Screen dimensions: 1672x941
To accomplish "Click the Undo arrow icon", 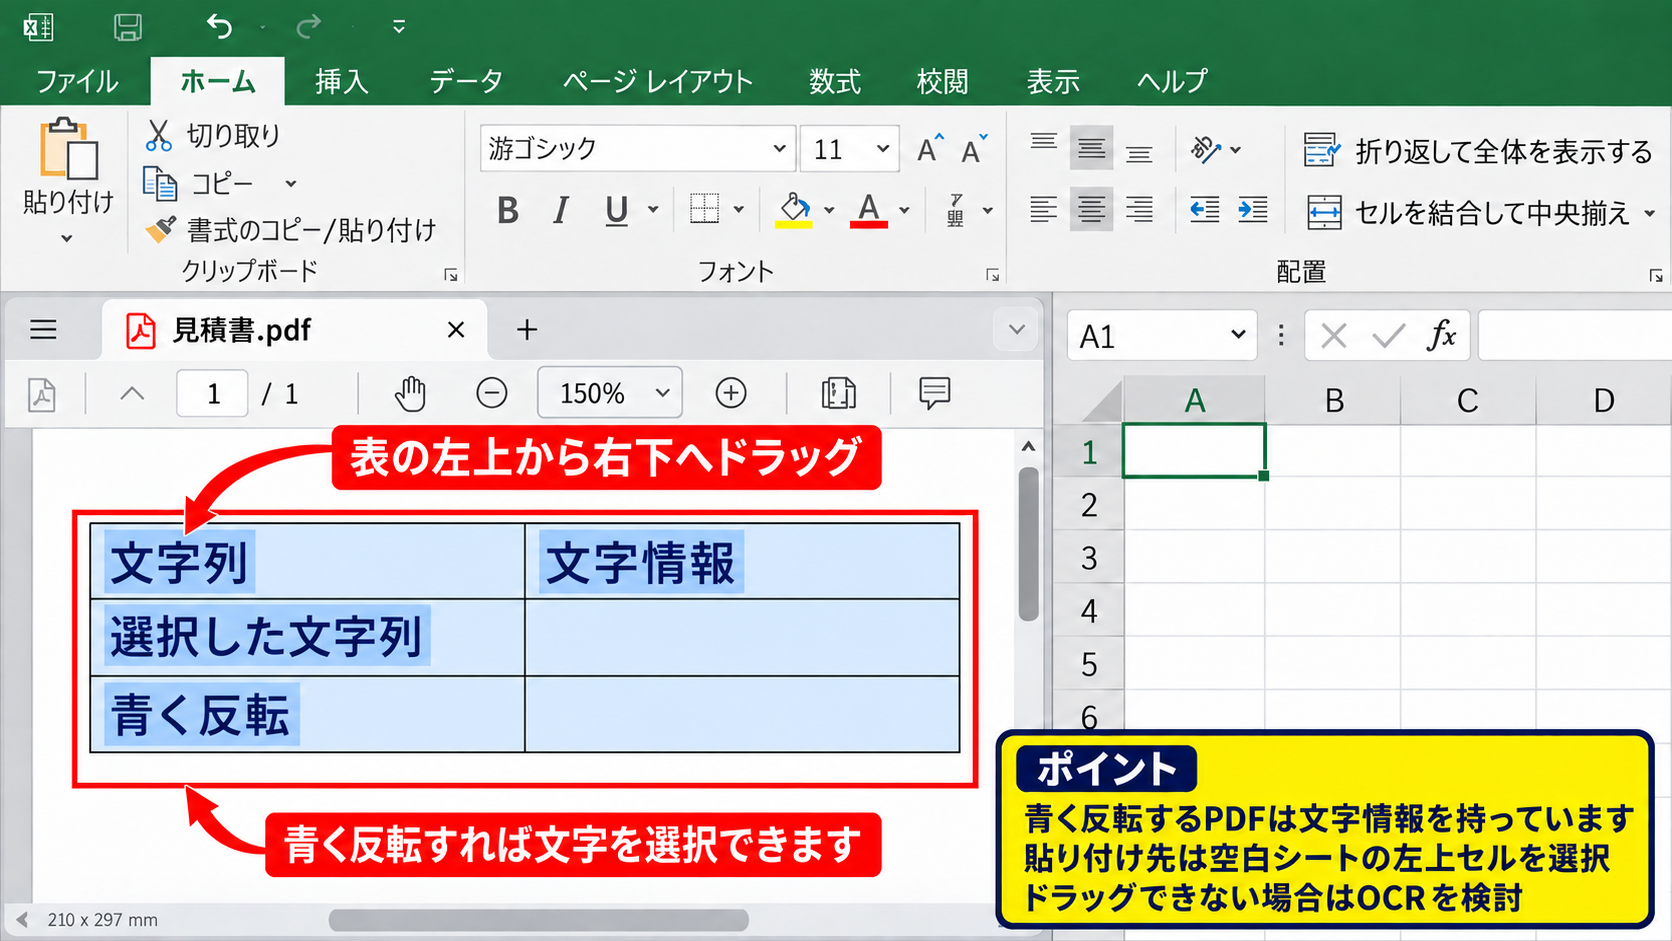I will point(219,27).
